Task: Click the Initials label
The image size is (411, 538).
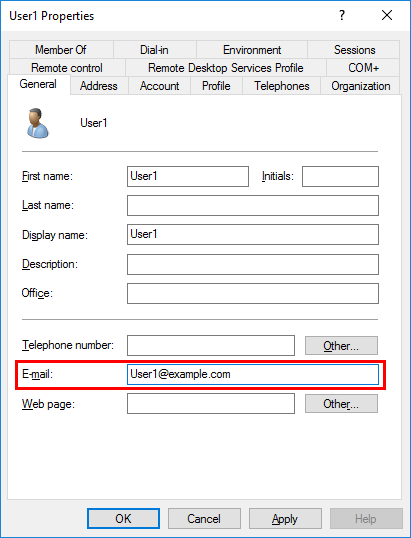Action: 278,176
